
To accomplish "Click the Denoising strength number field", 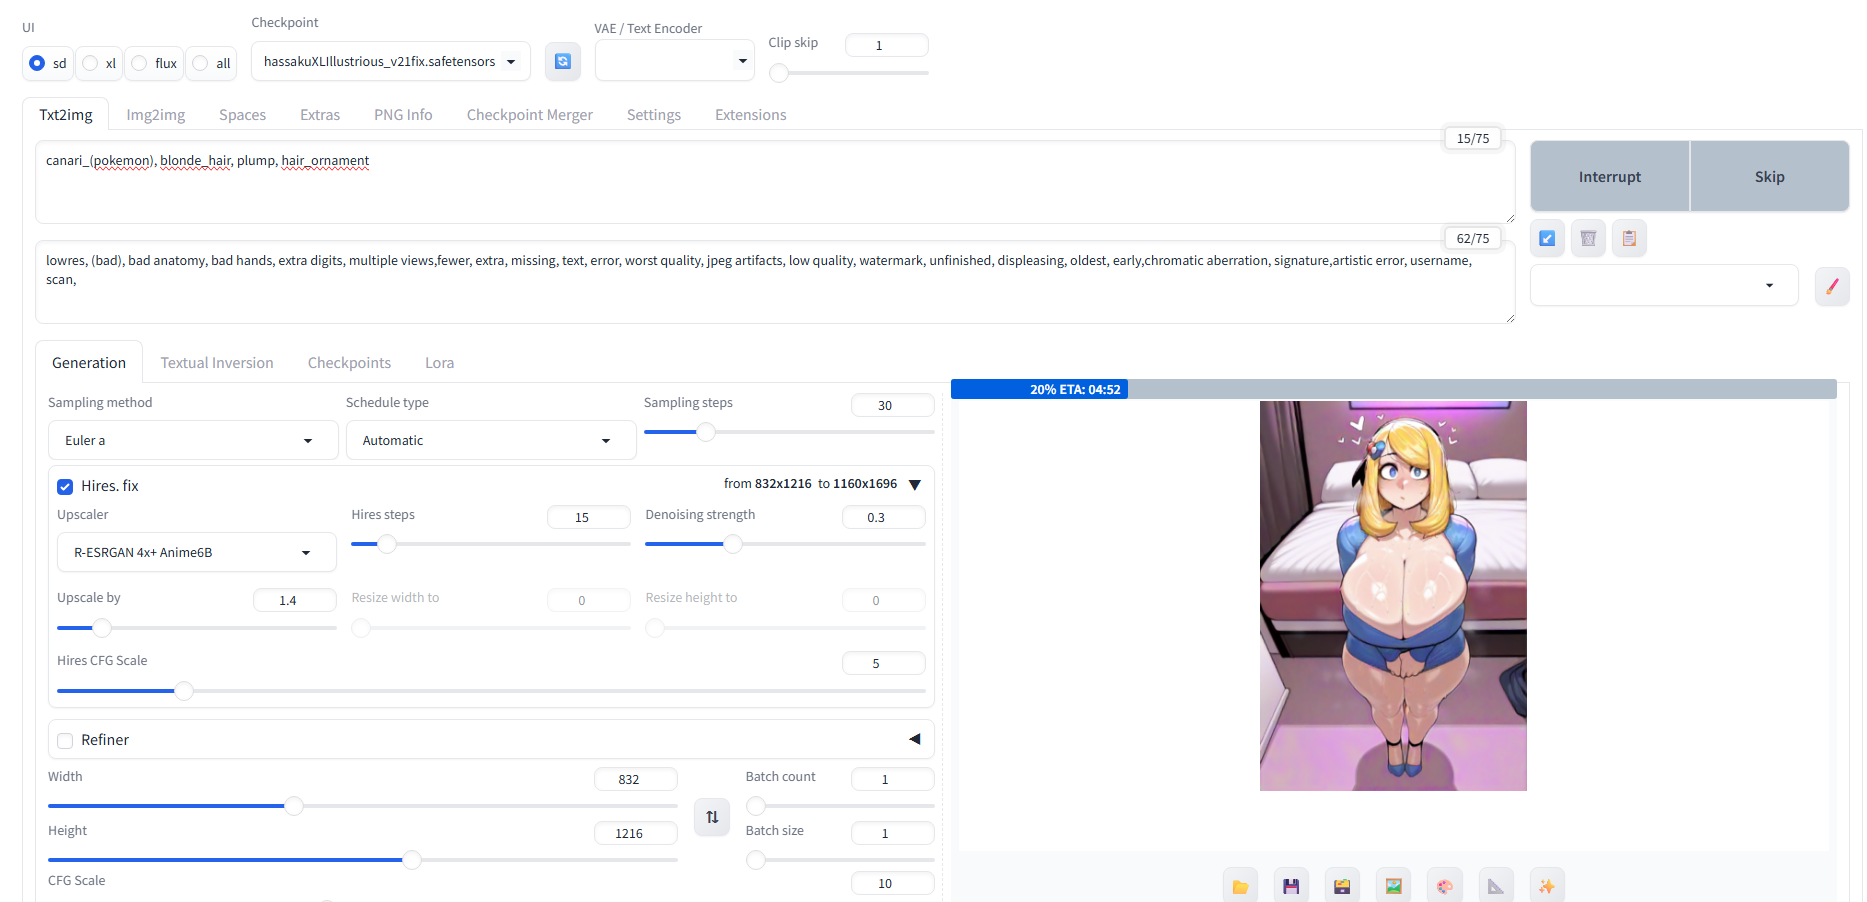I will pos(883,517).
